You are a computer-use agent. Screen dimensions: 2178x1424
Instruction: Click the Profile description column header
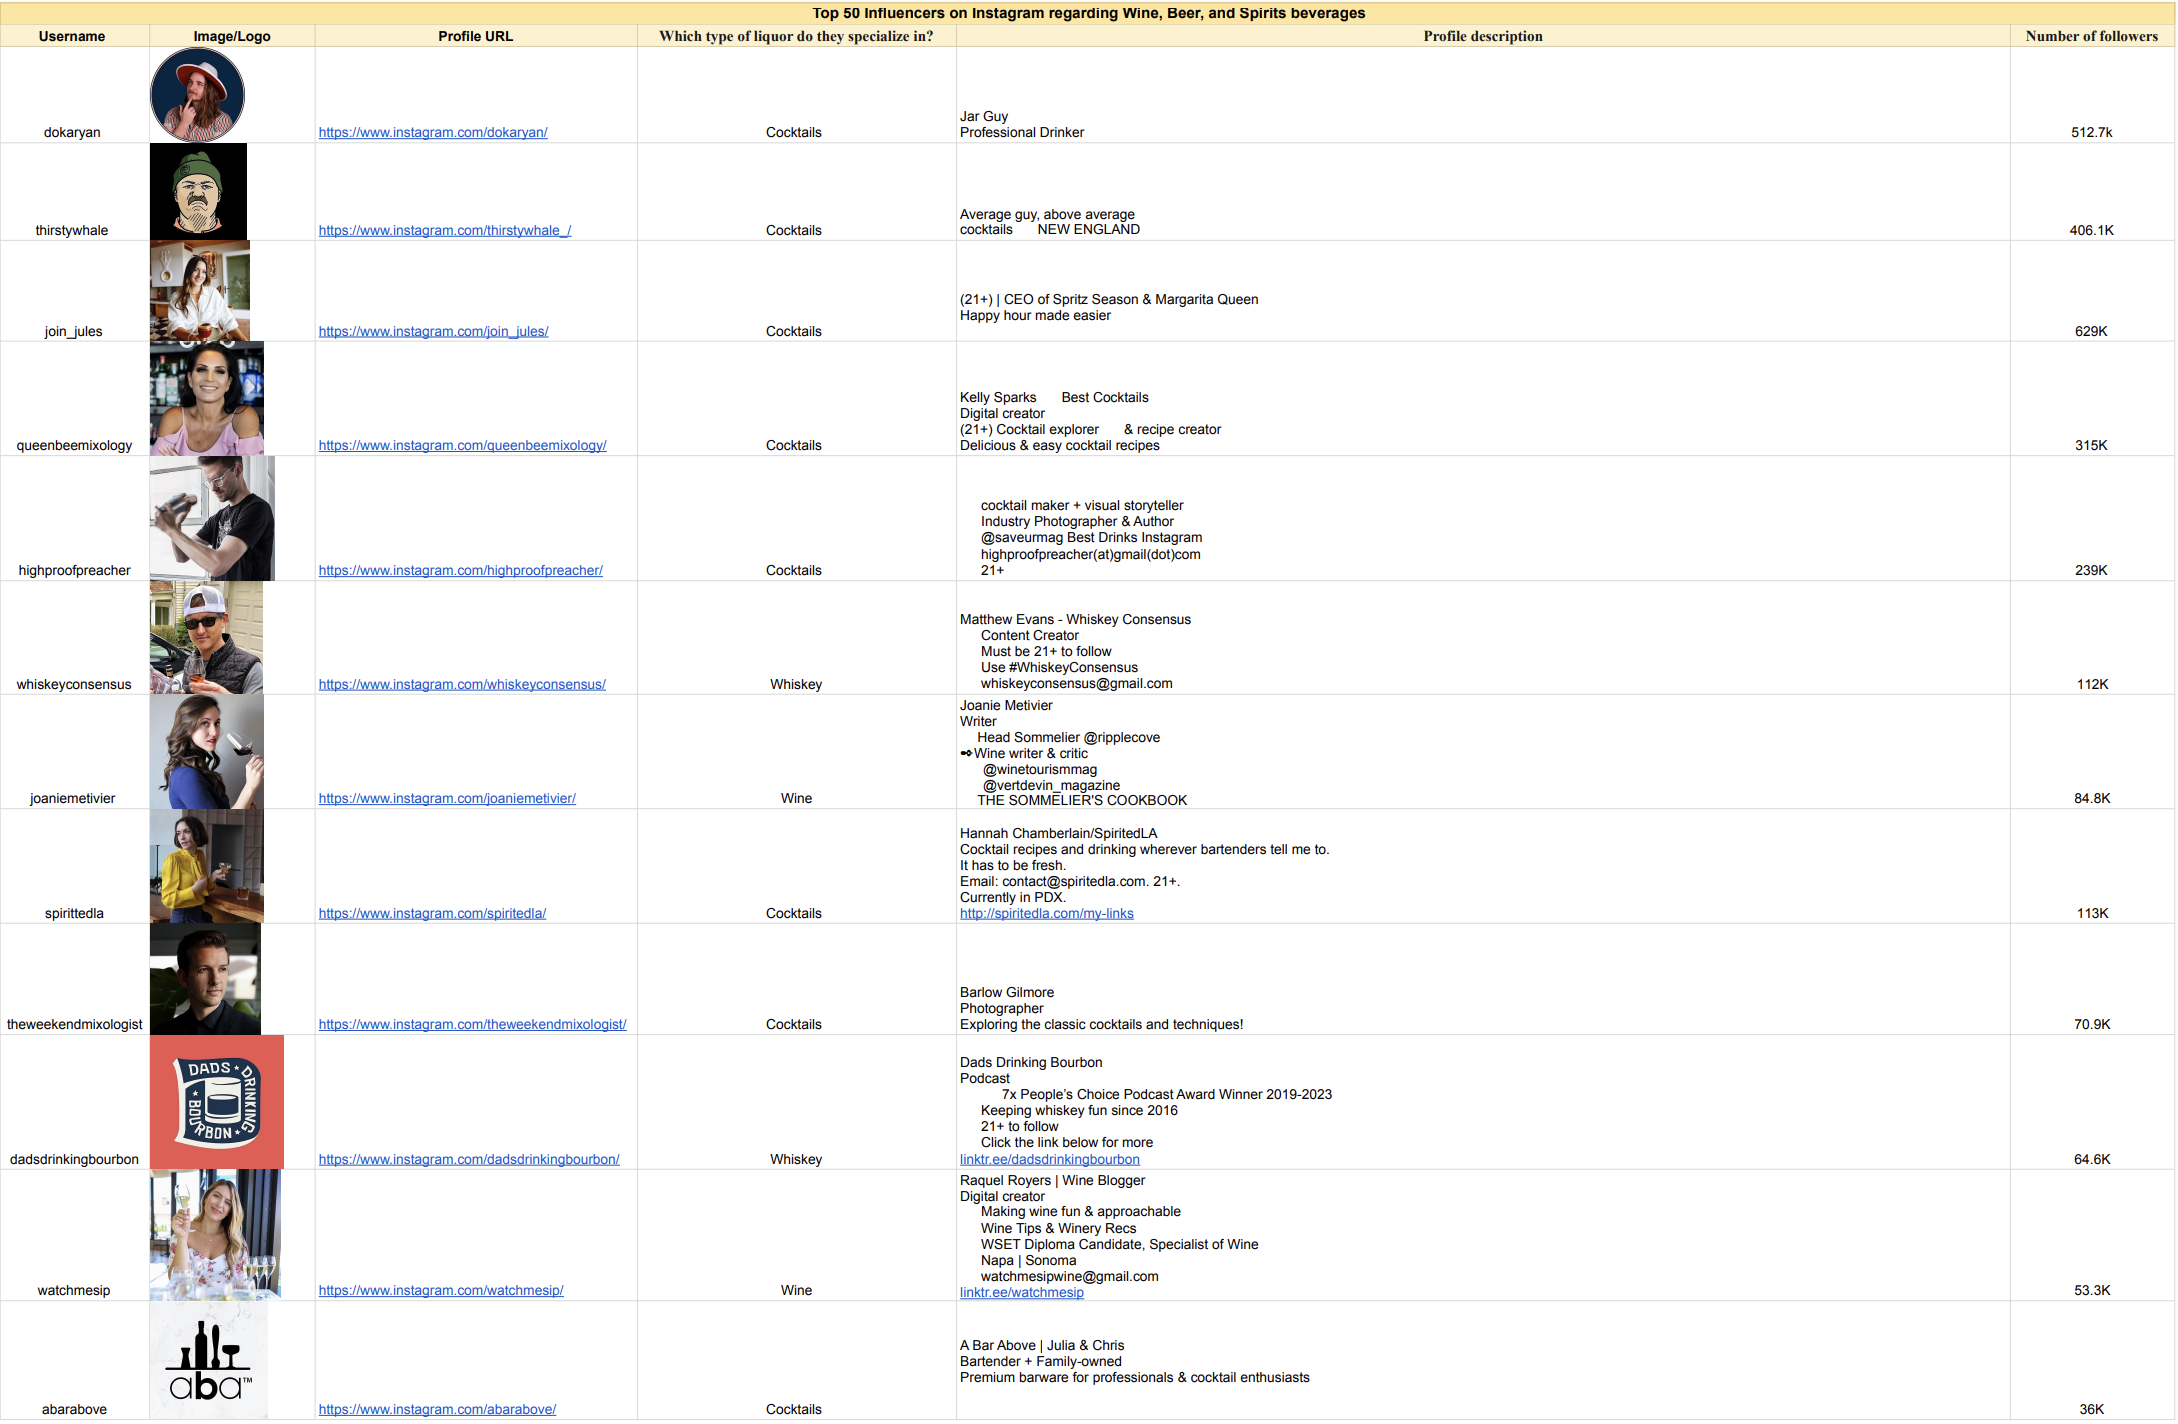point(1482,36)
